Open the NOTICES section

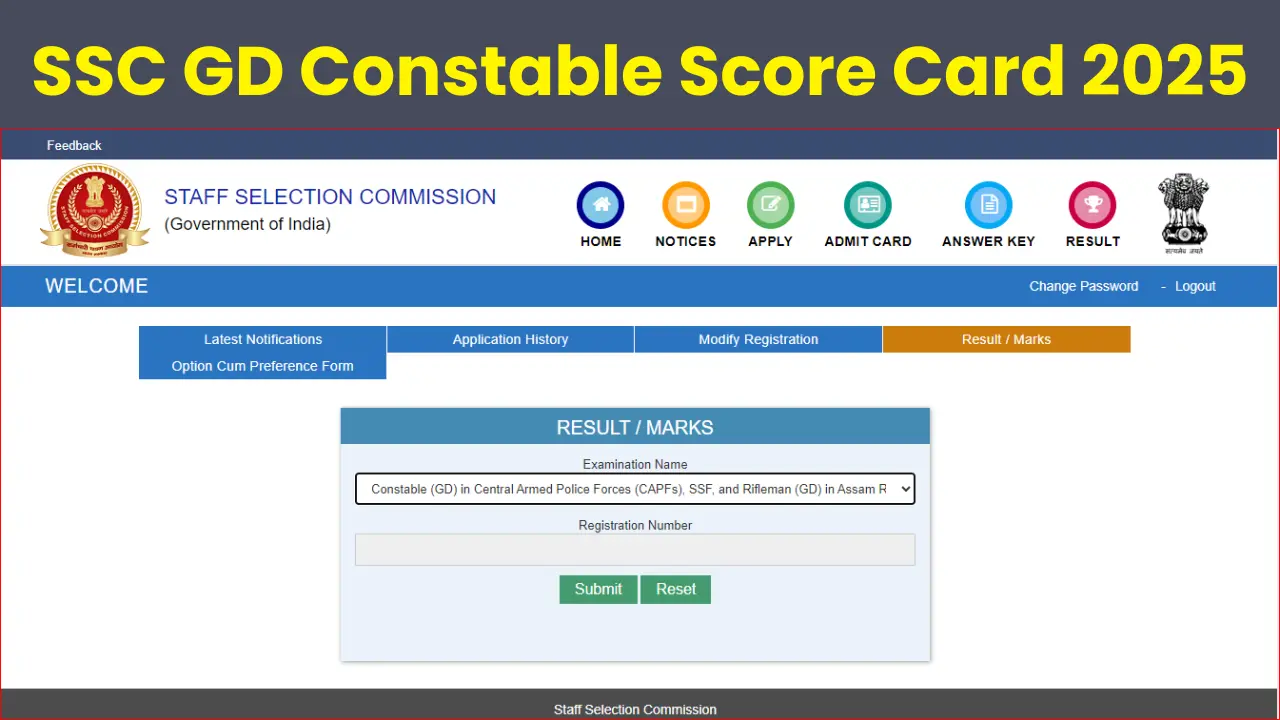click(x=685, y=202)
